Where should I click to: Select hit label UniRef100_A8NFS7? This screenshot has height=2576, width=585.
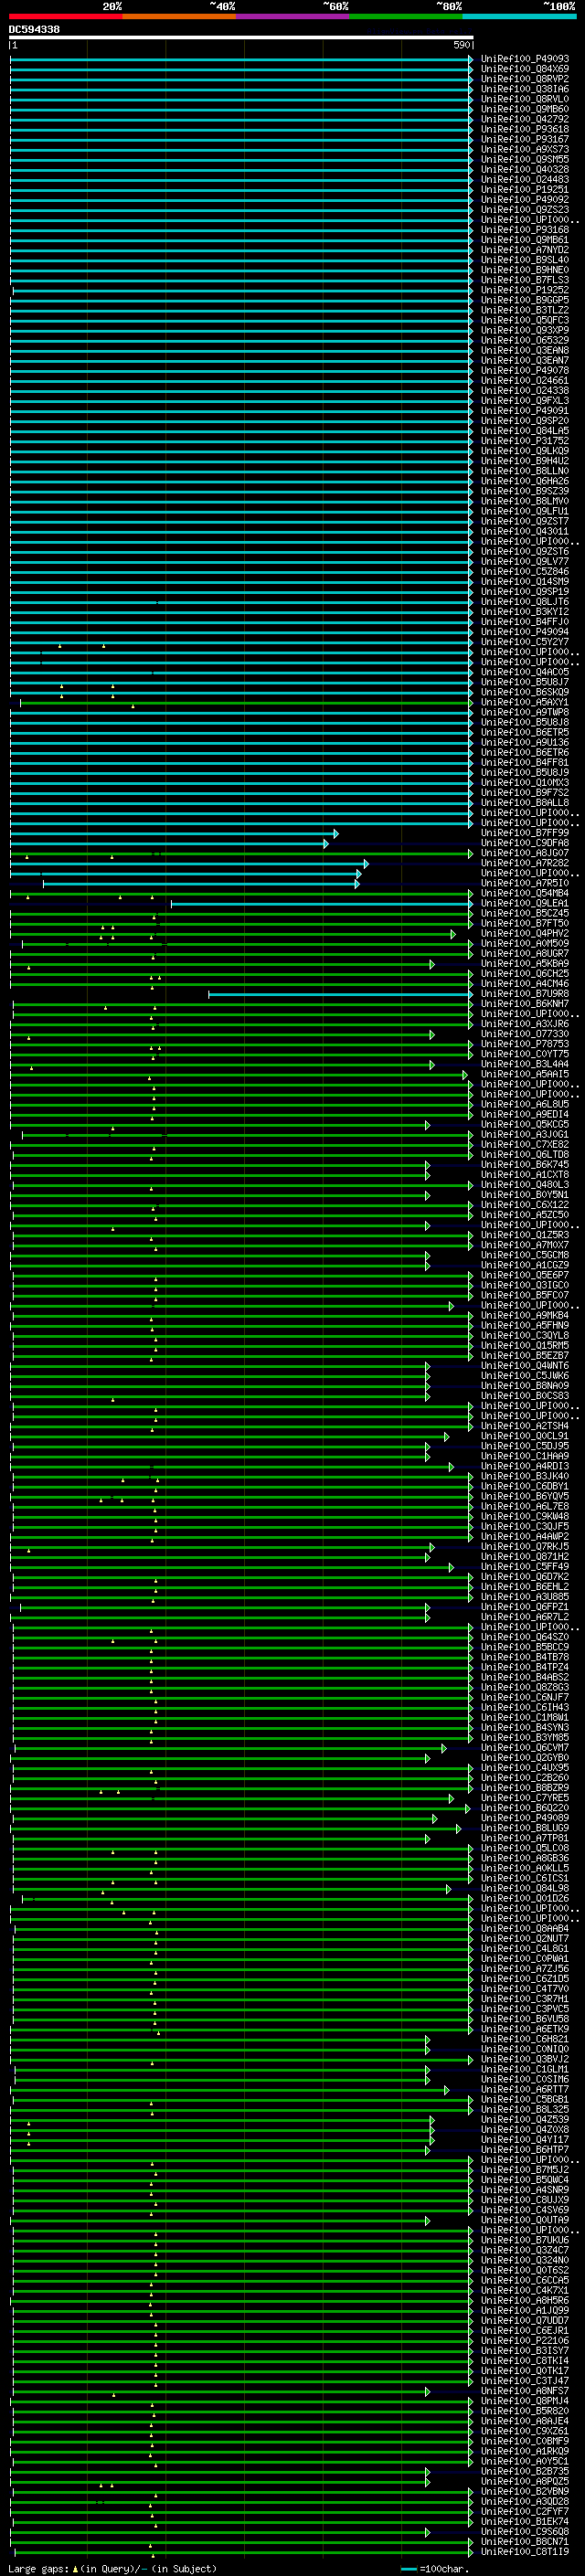(525, 2391)
